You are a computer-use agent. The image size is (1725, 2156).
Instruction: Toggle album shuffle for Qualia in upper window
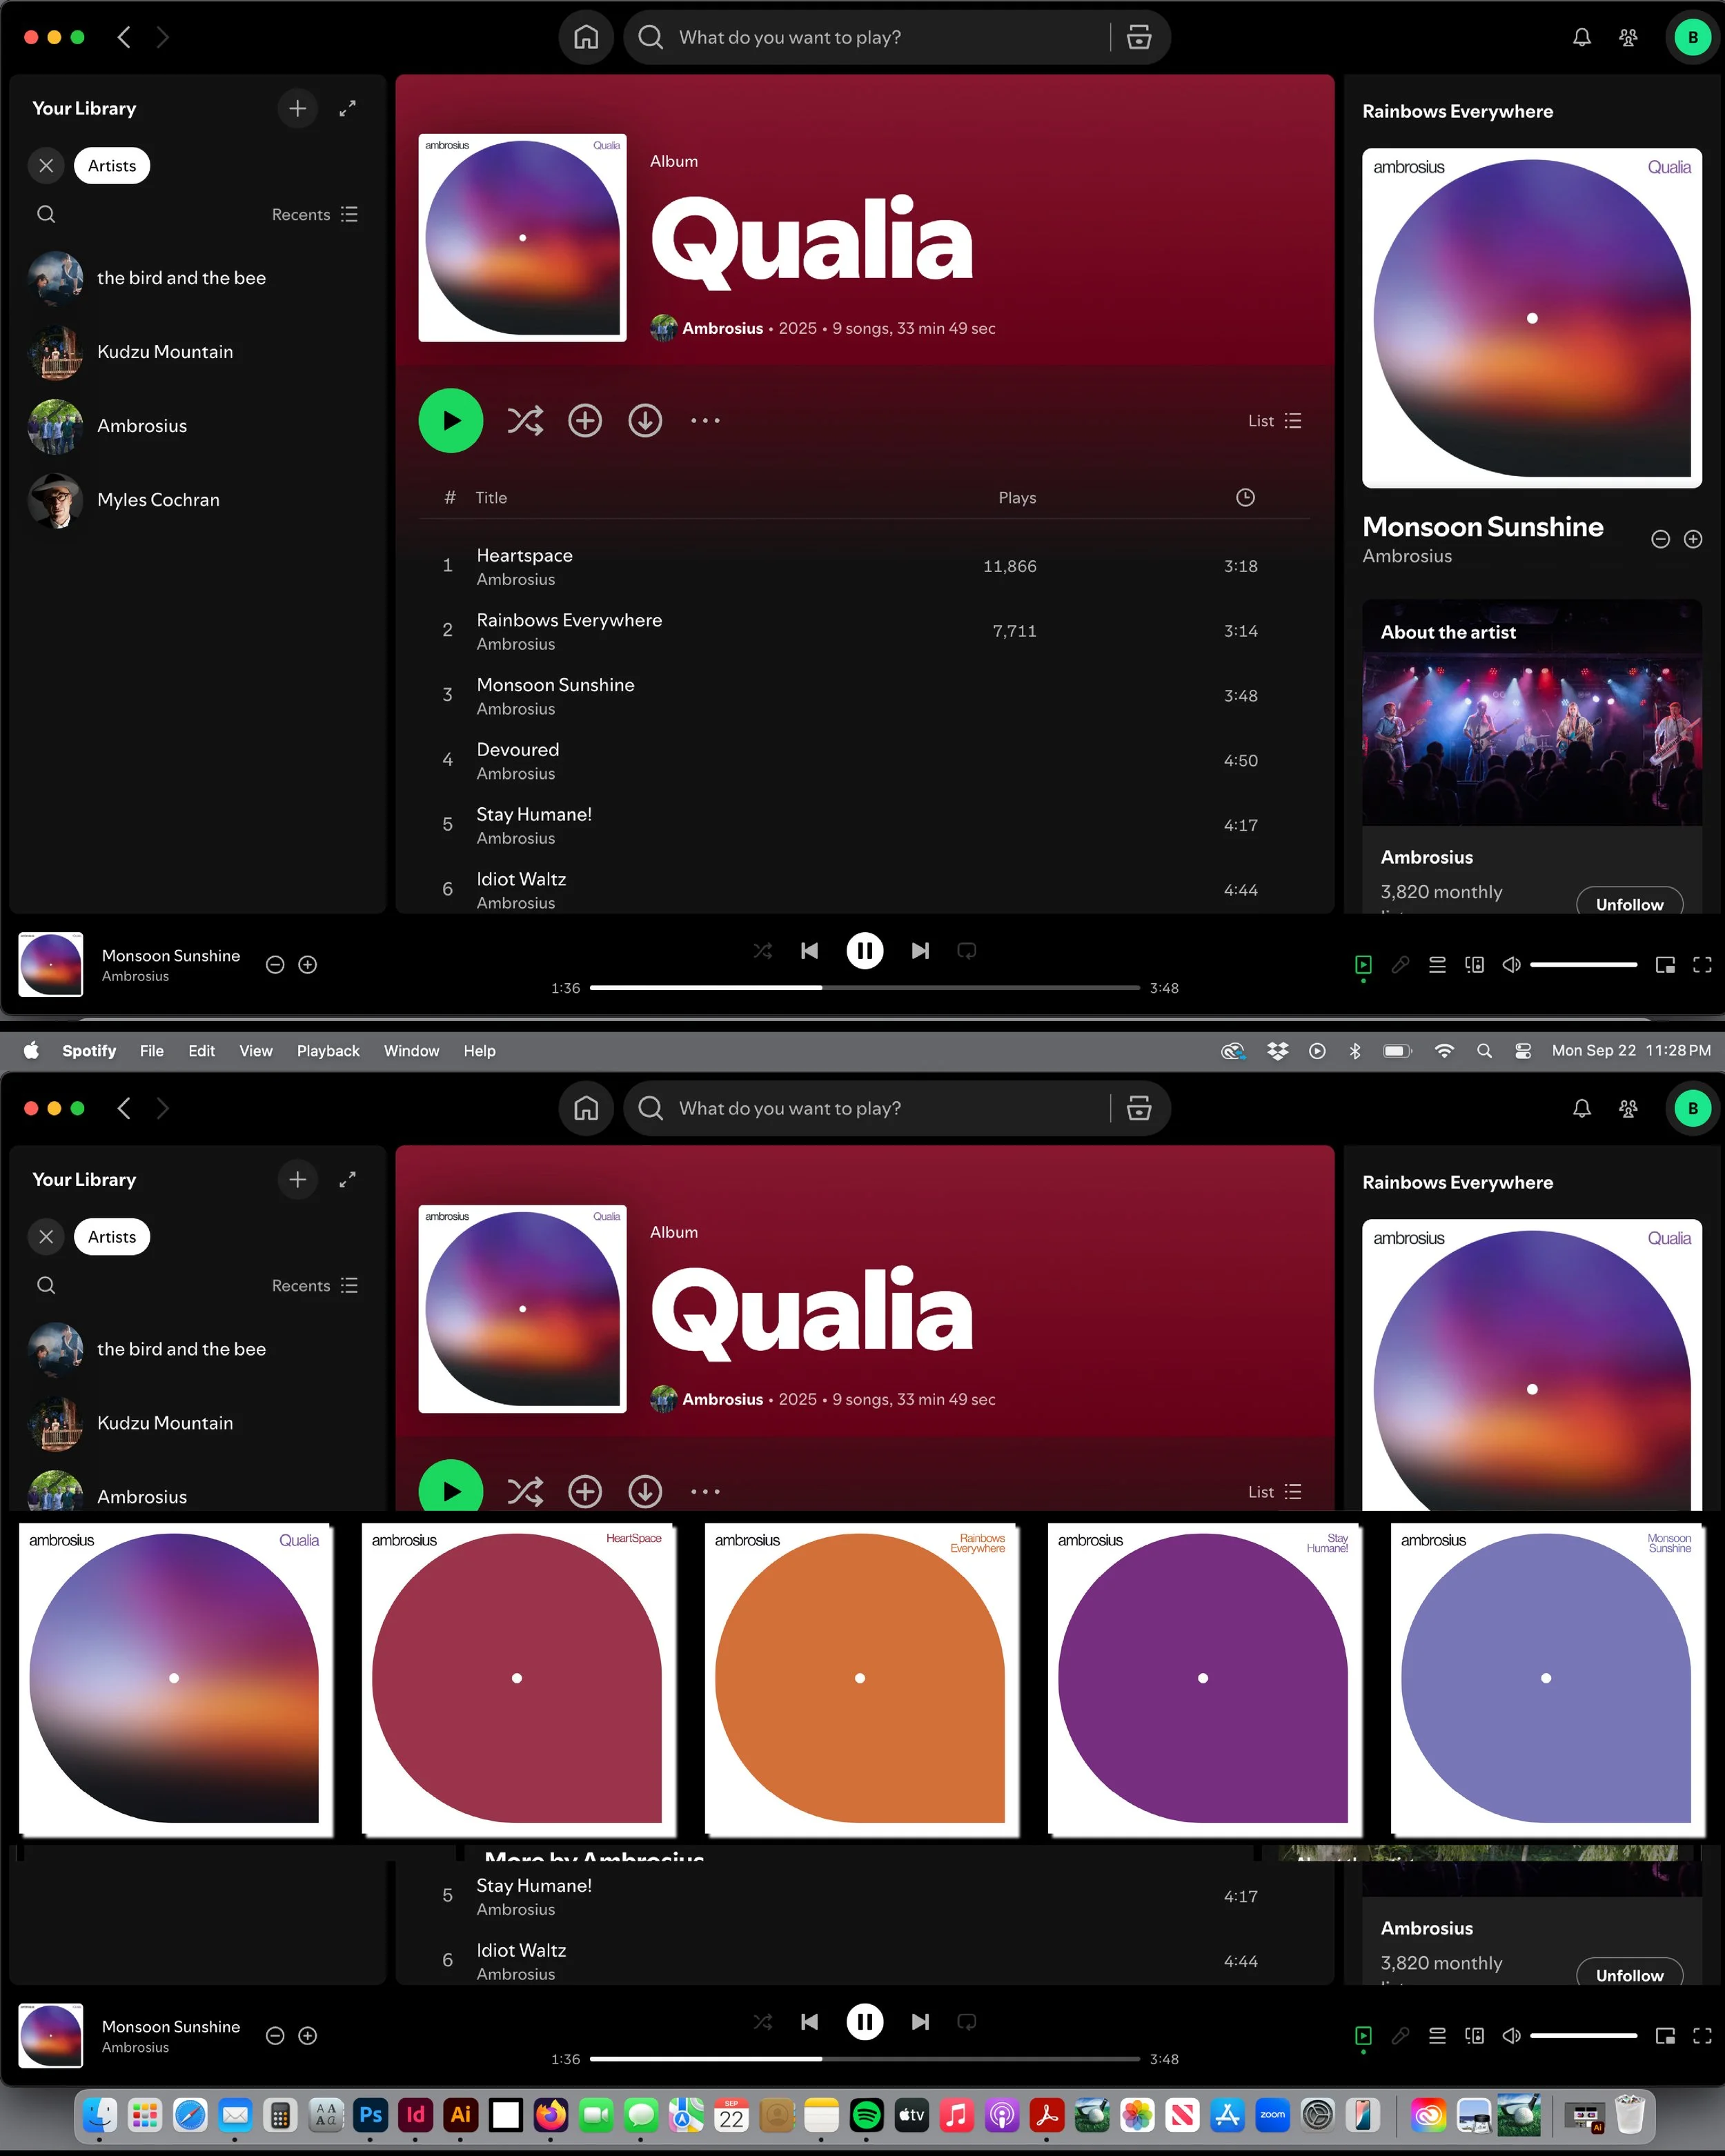525,421
